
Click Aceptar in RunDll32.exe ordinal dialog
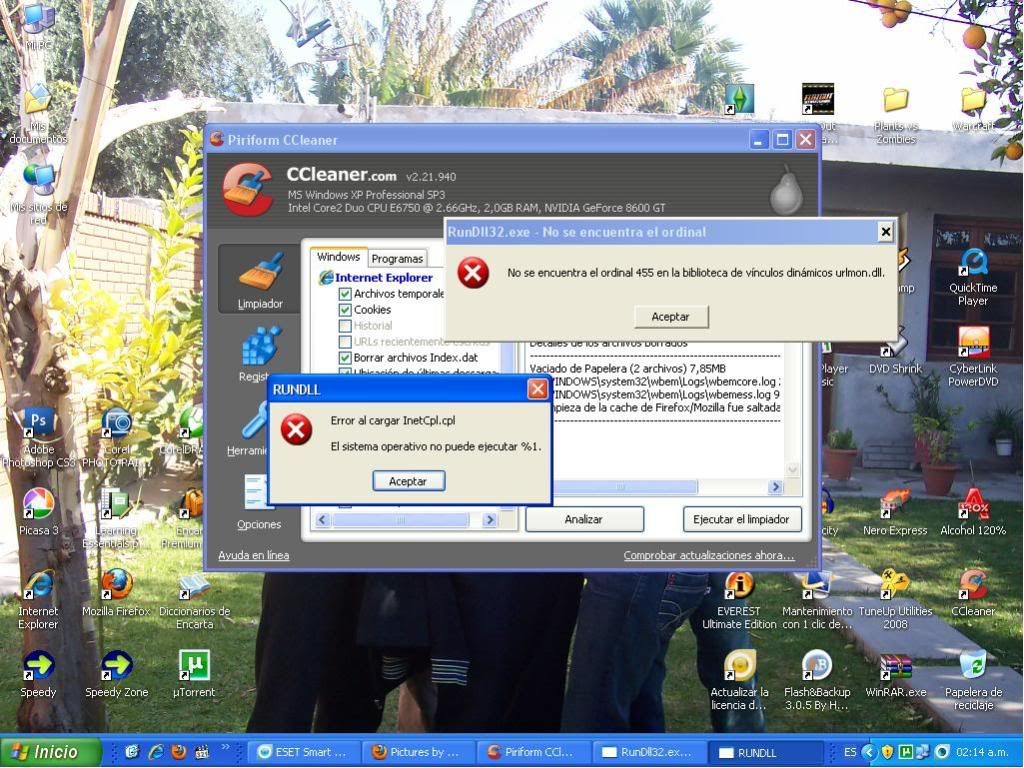pyautogui.click(x=671, y=316)
